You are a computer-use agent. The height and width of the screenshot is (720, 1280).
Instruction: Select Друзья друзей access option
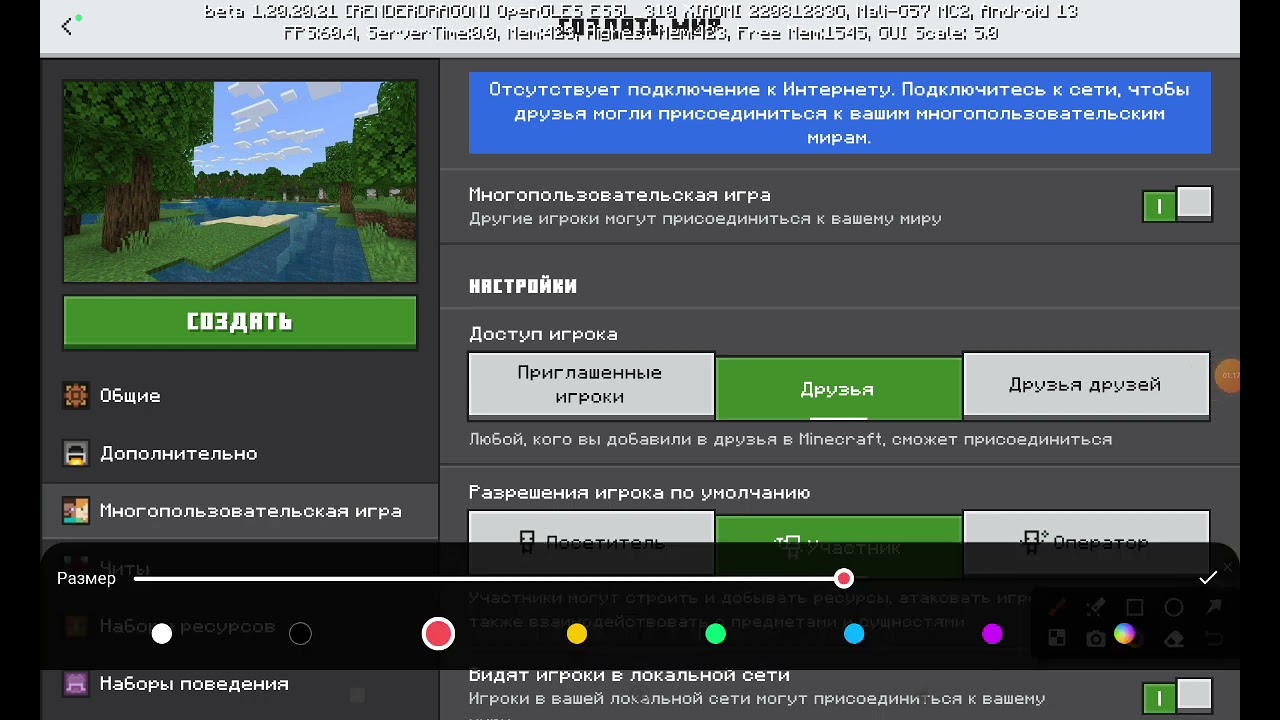click(1086, 384)
